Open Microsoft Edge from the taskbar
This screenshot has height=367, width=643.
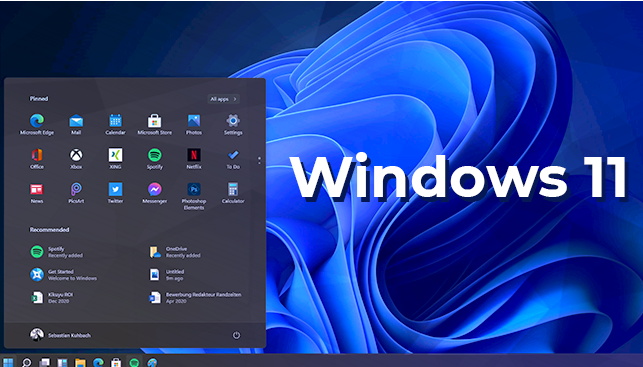click(98, 362)
